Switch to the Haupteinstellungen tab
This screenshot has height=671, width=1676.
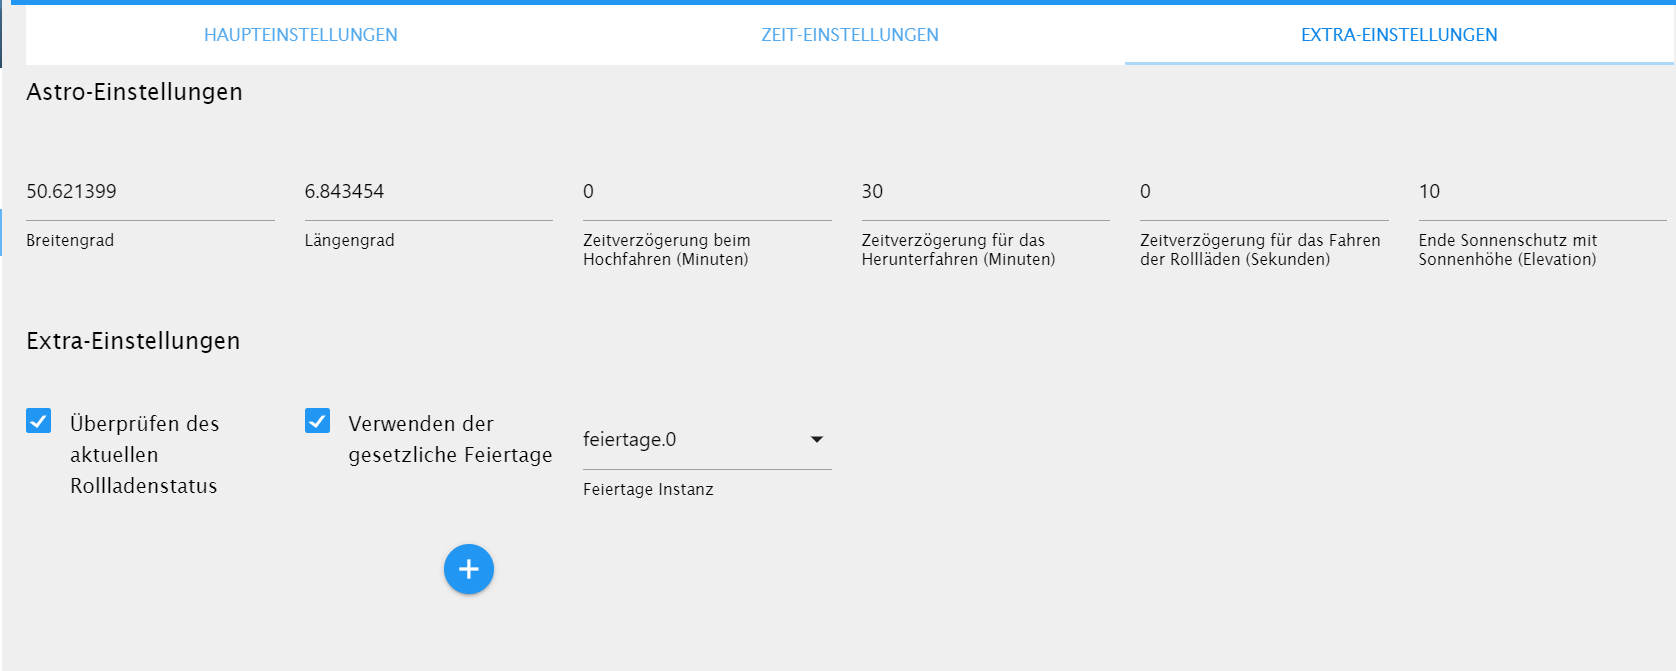click(301, 35)
